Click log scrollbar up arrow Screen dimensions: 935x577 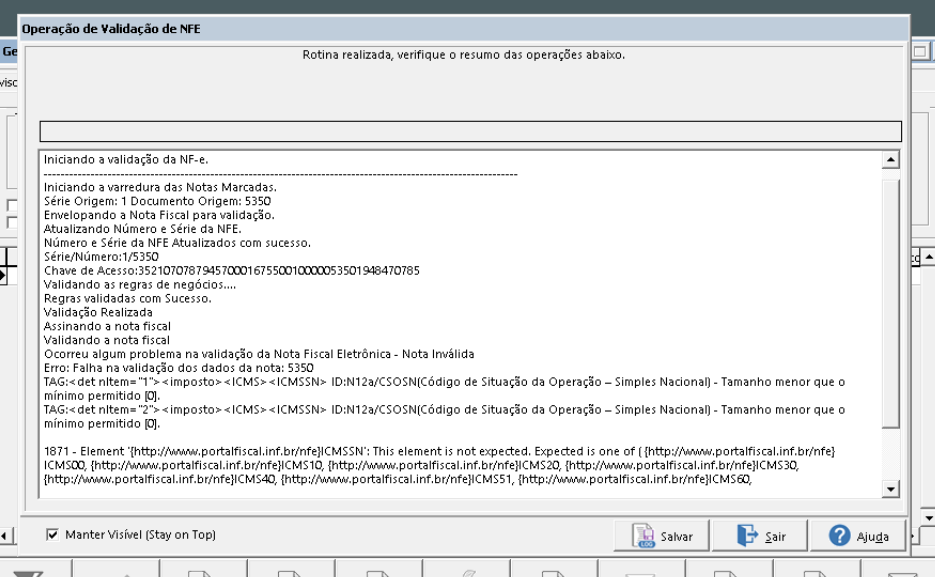(x=890, y=159)
